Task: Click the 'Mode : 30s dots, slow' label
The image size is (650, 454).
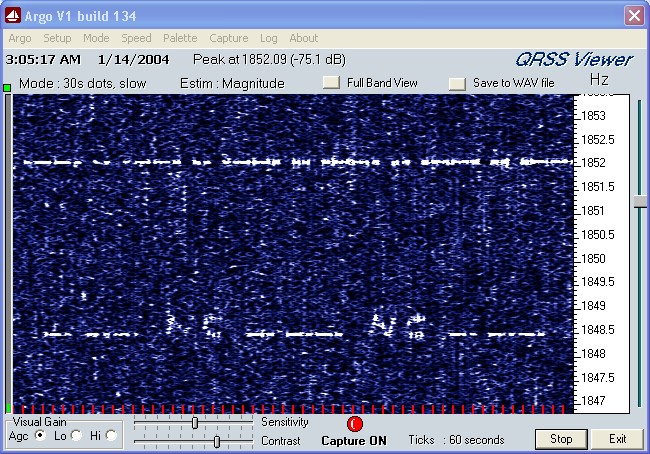Action: pyautogui.click(x=82, y=83)
